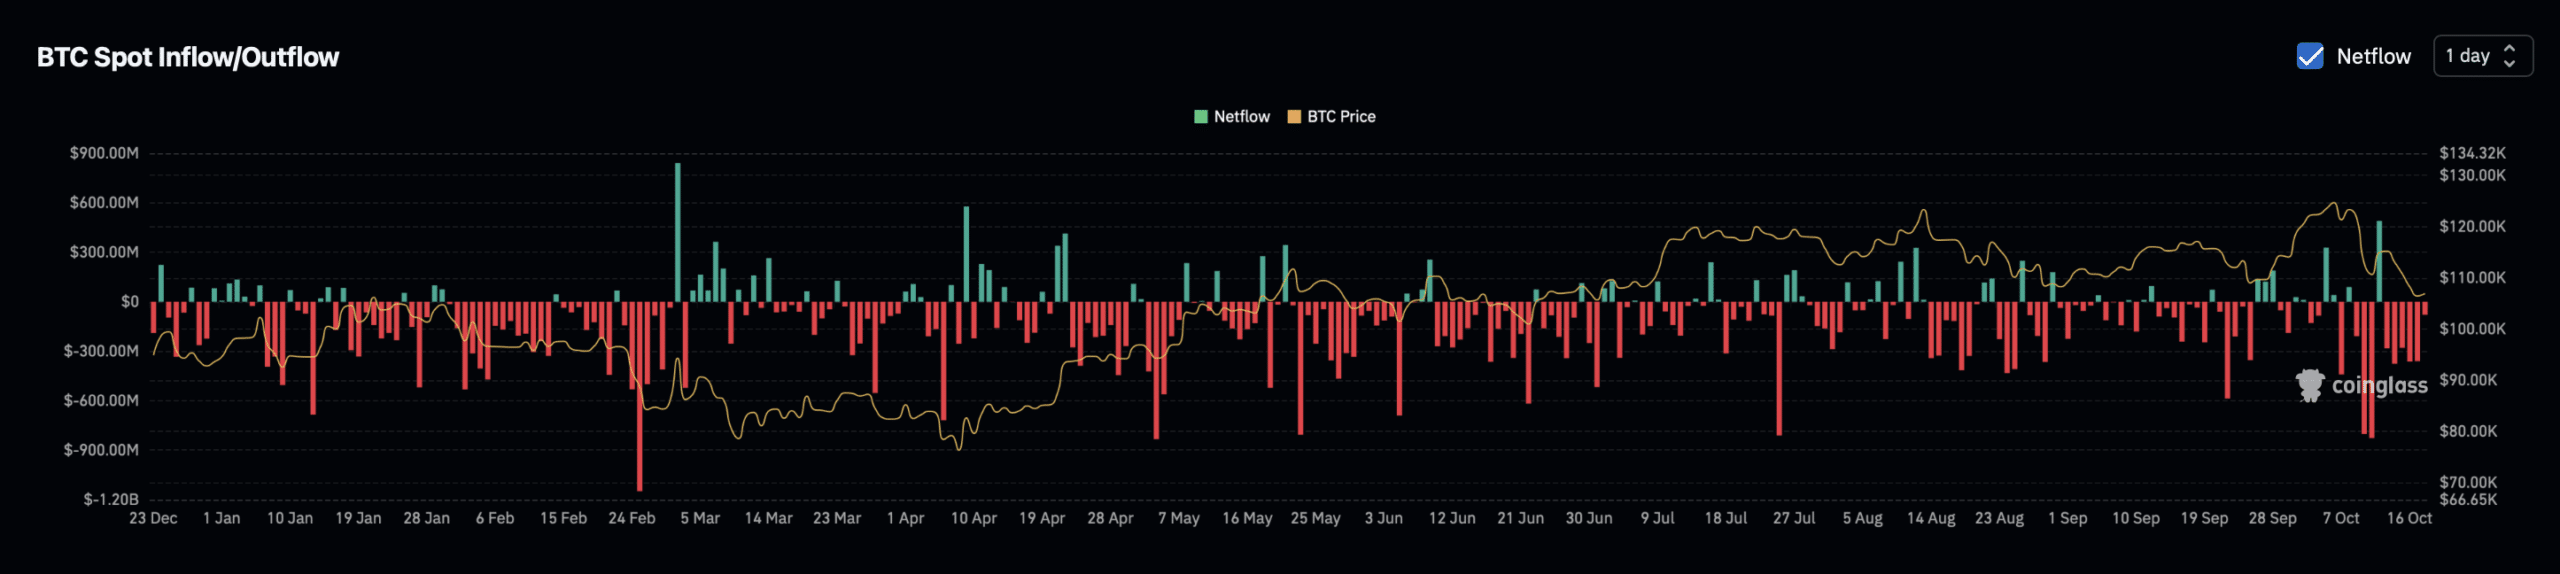Select the deepest red outflow bar near 24 Feb
The height and width of the screenshot is (574, 2560).
click(x=640, y=395)
